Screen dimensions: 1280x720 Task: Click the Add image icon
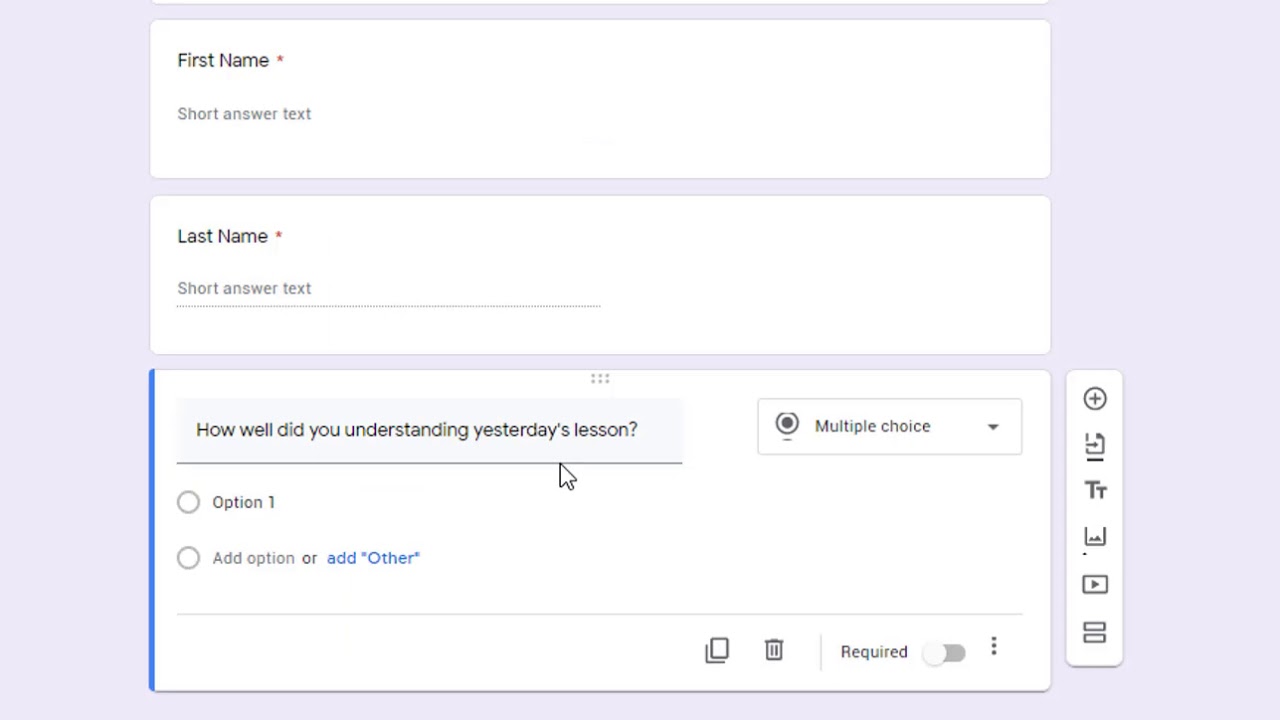[1095, 537]
